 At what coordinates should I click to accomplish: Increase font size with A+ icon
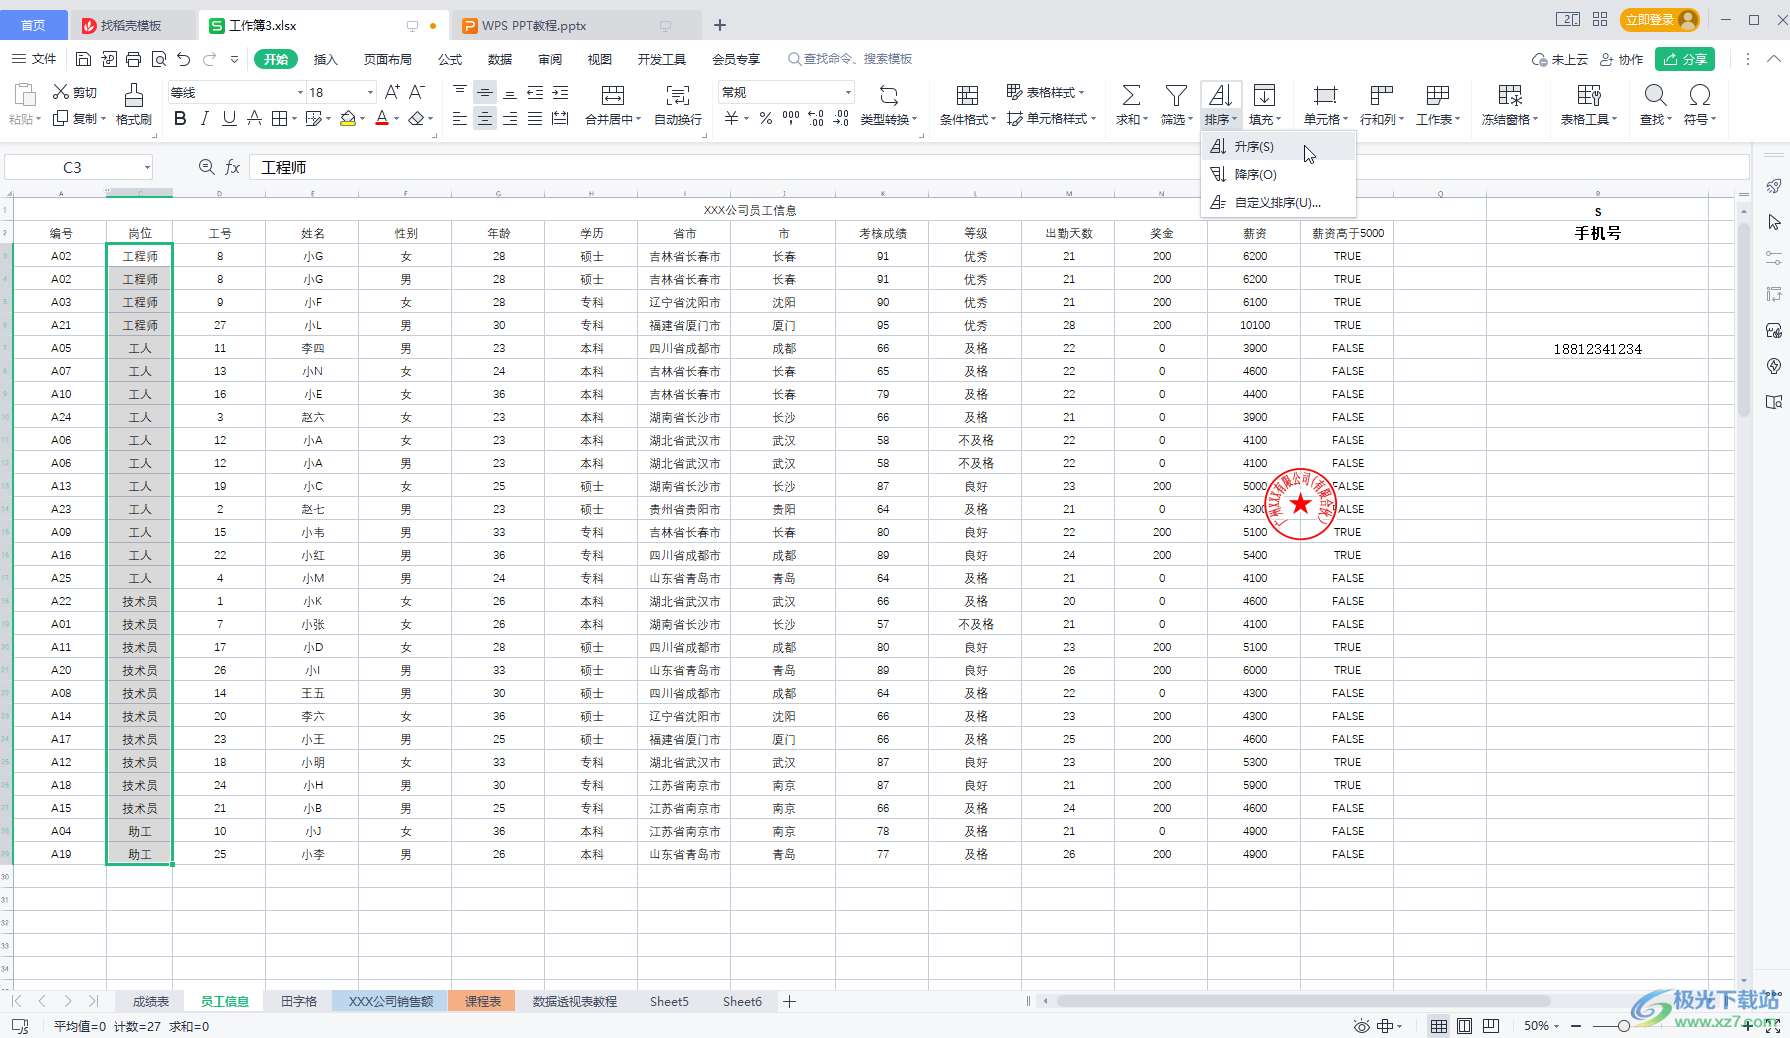pos(392,92)
